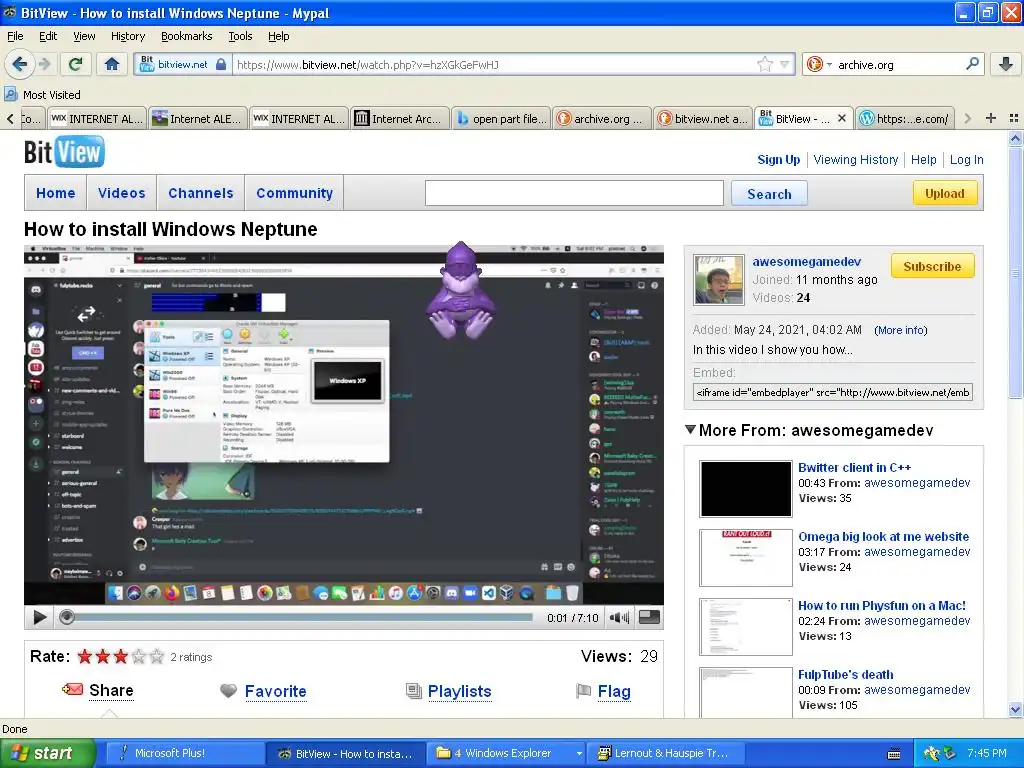Viewport: 1024px width, 768px height.
Task: Click the padlock site security icon
Action: coord(221,64)
